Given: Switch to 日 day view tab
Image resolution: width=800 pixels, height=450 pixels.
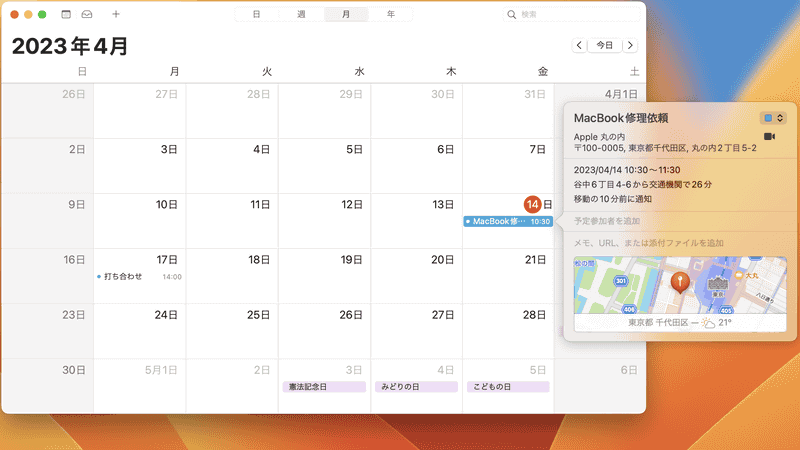Looking at the screenshot, I should tap(257, 14).
